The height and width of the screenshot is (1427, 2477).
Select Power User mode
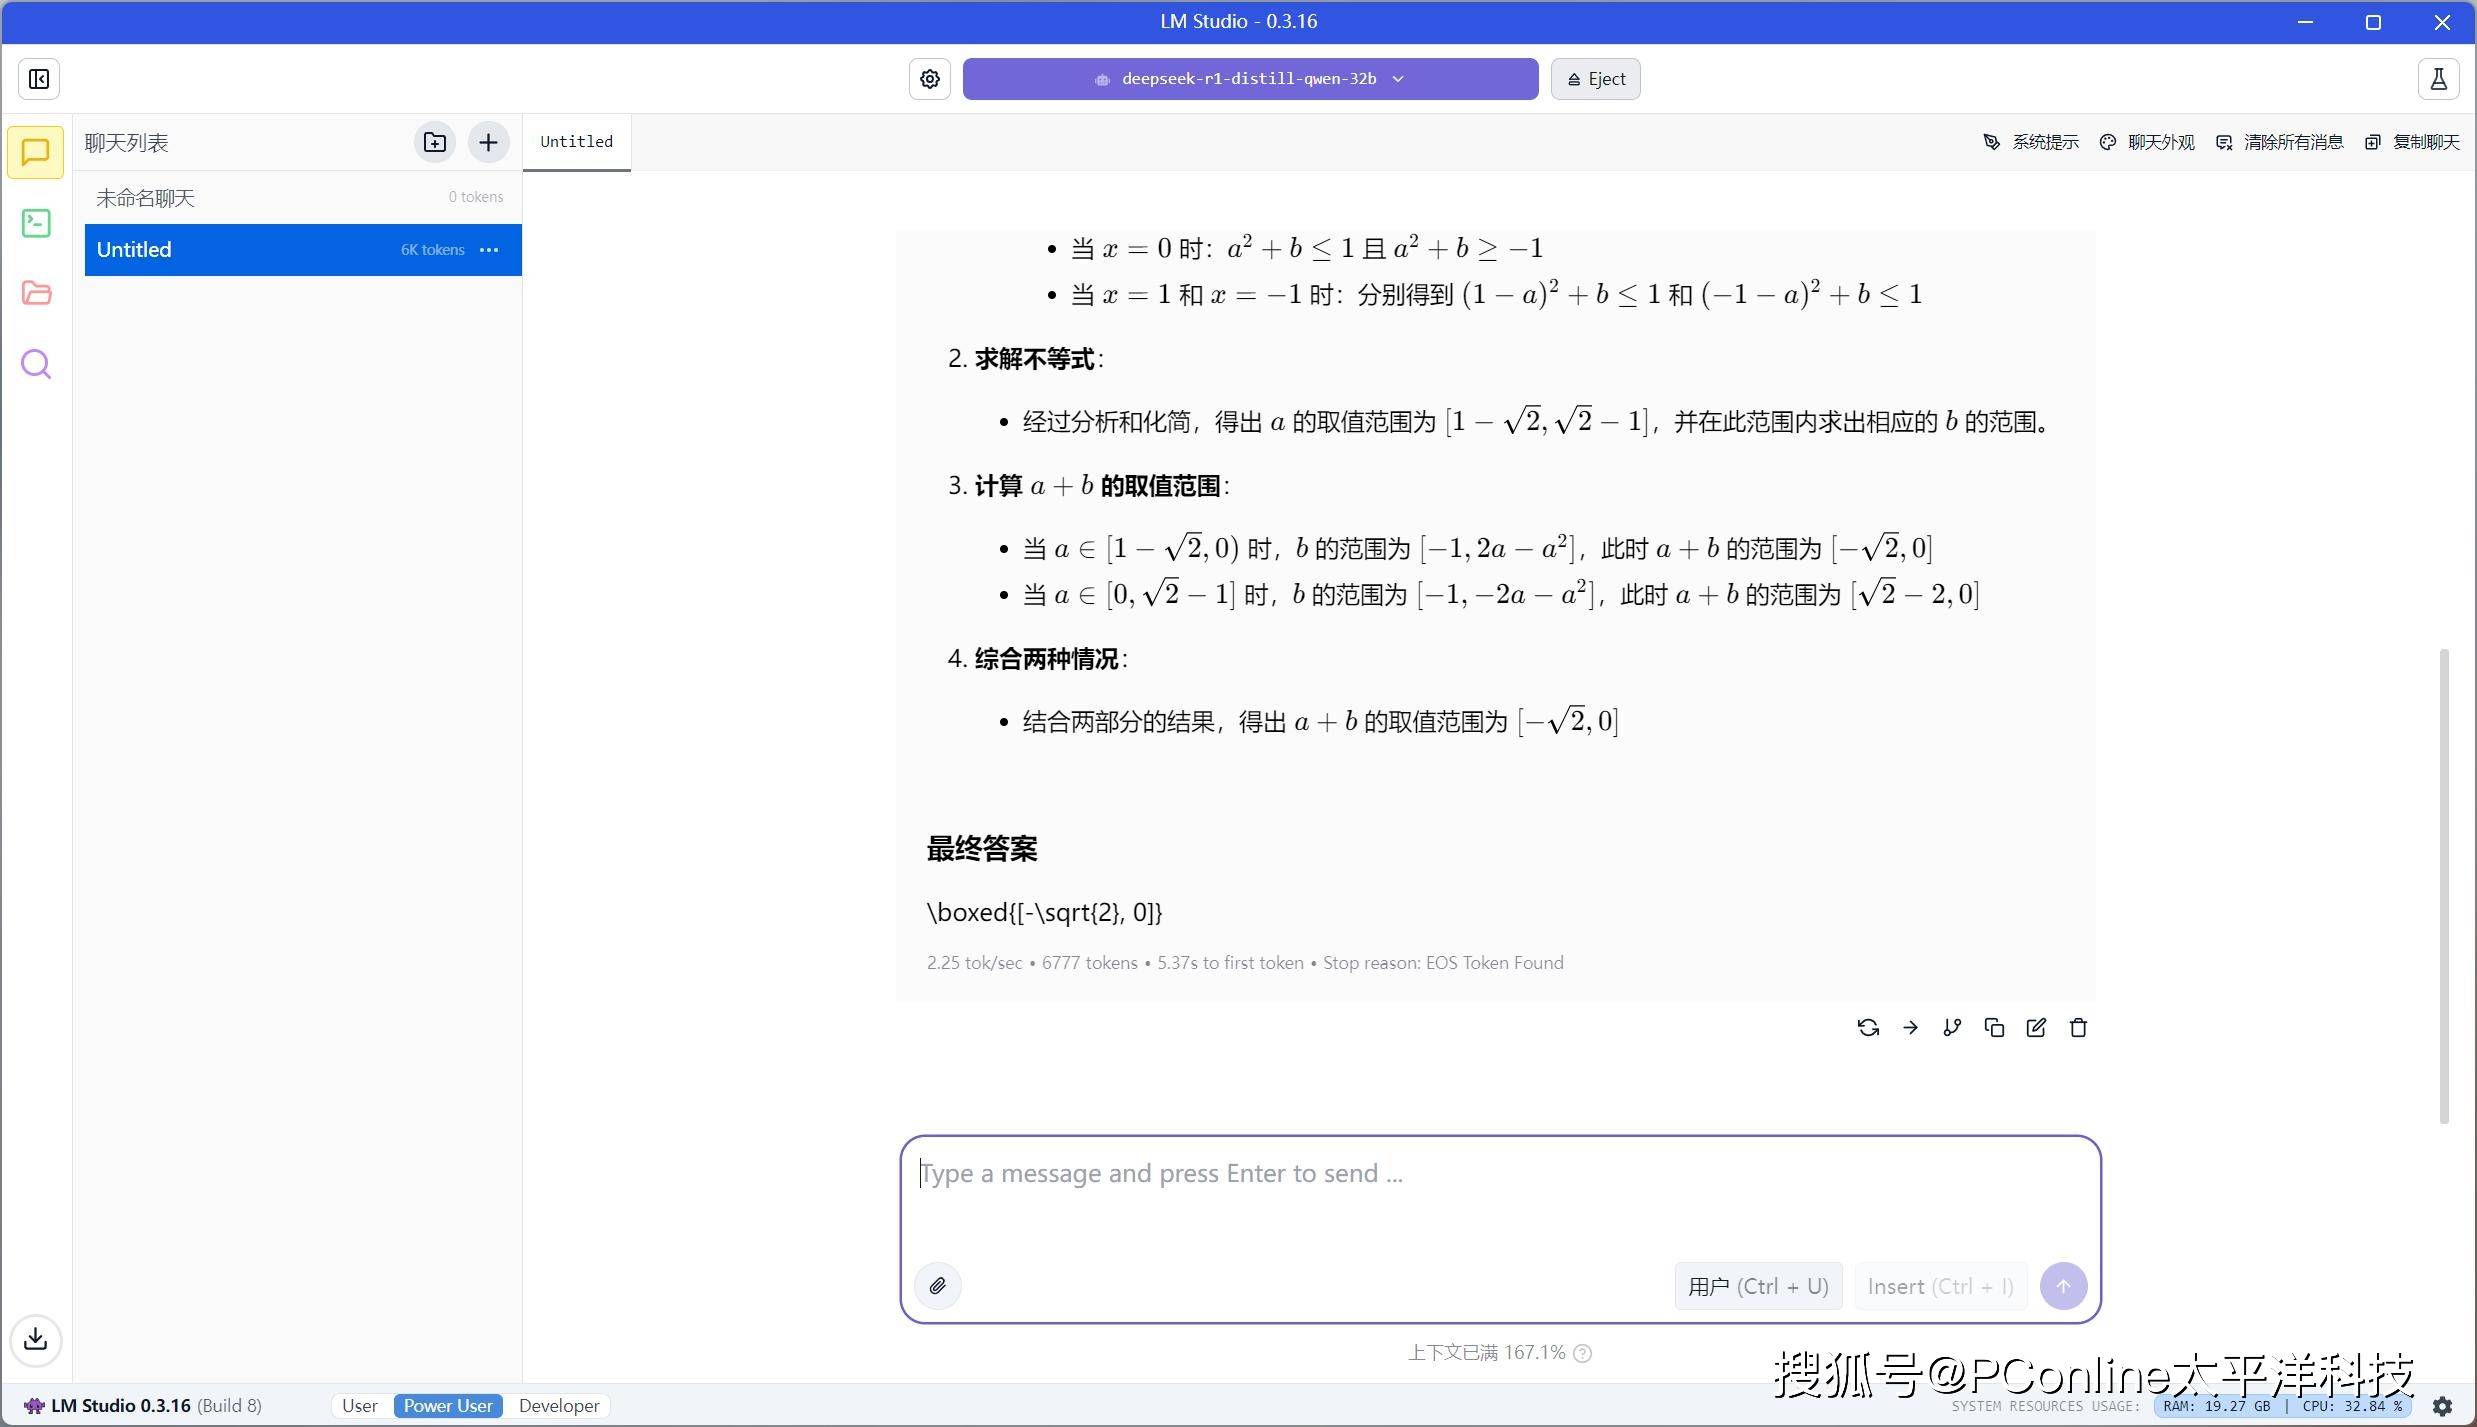447,1406
